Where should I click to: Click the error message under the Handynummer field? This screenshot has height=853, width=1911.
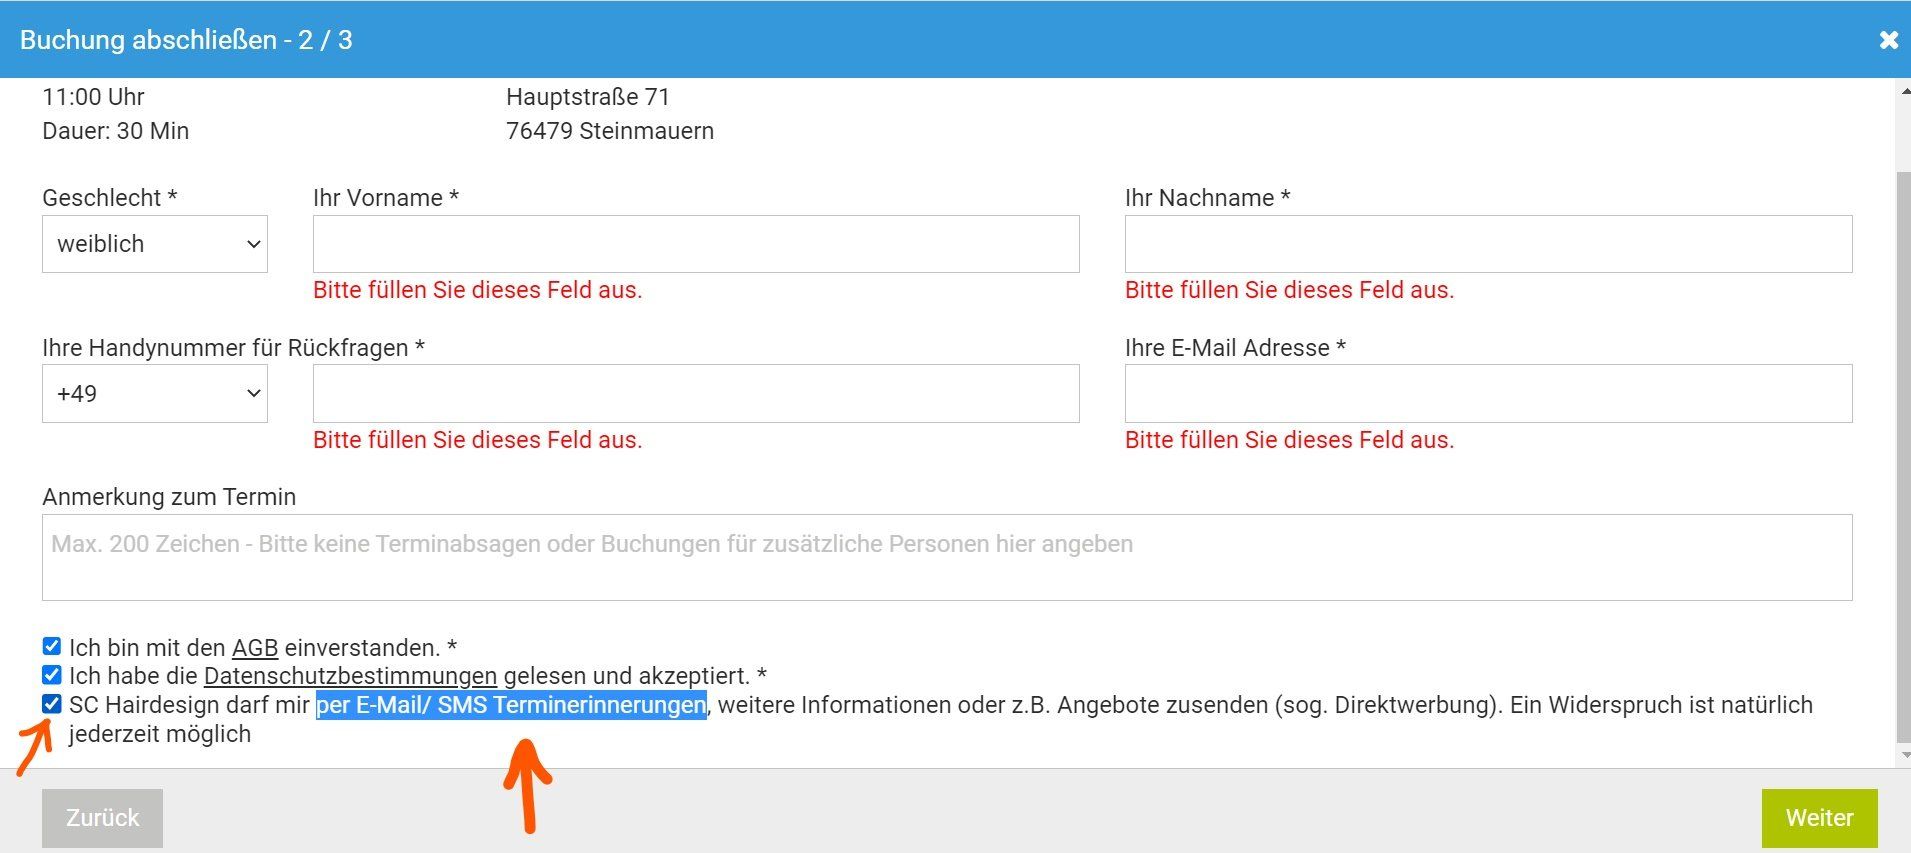[x=478, y=440]
